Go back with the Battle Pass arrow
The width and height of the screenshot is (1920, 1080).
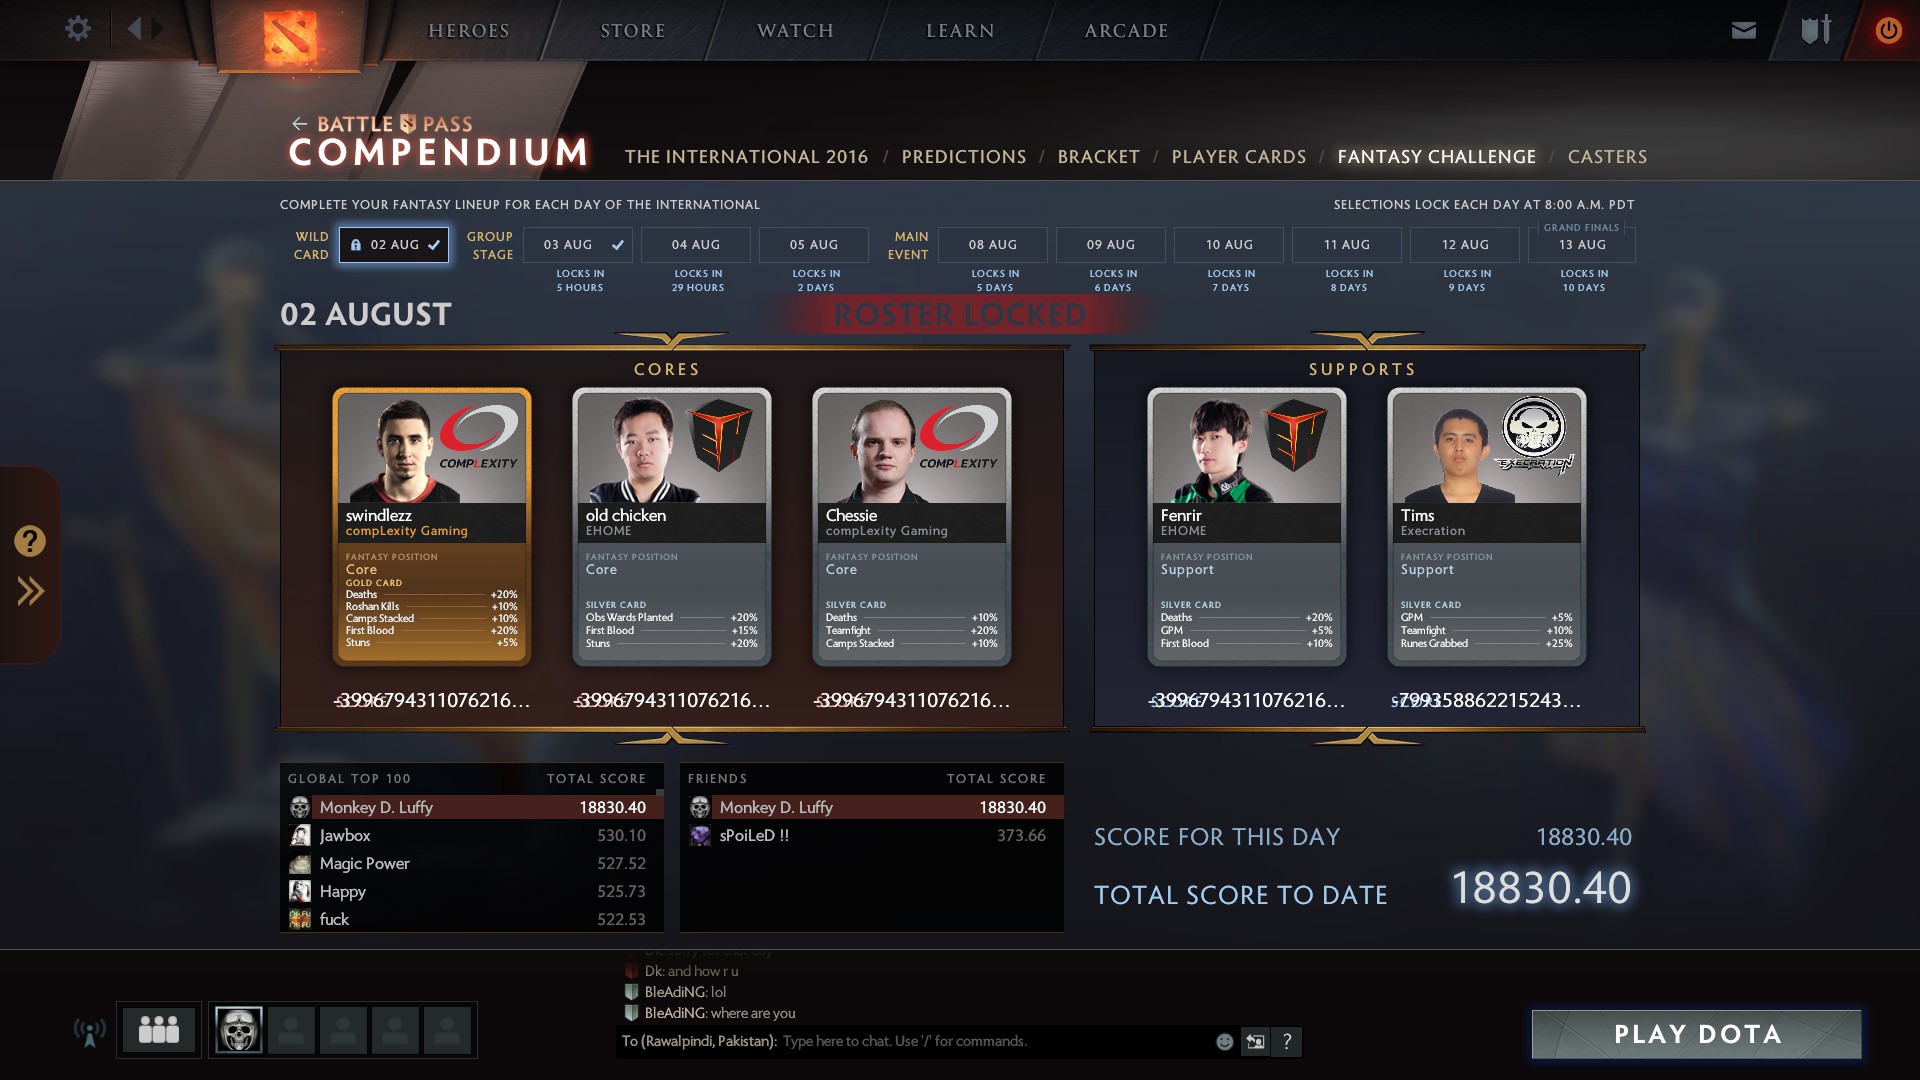click(299, 124)
